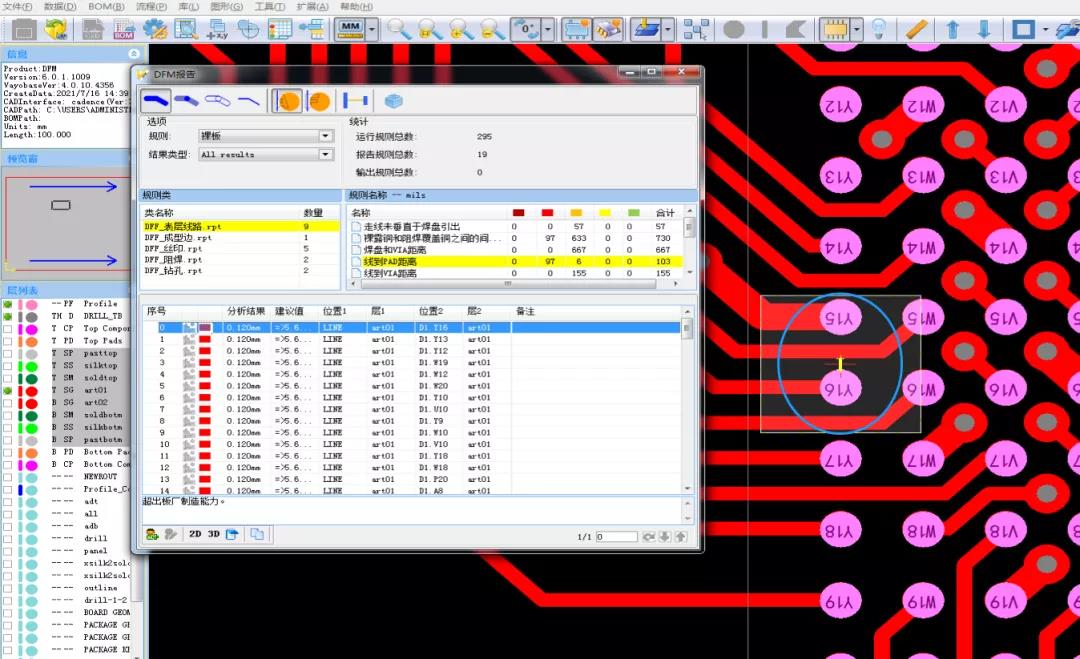Open the 数据(D) menu
Viewport: 1080px width, 659px height.
(60, 6)
